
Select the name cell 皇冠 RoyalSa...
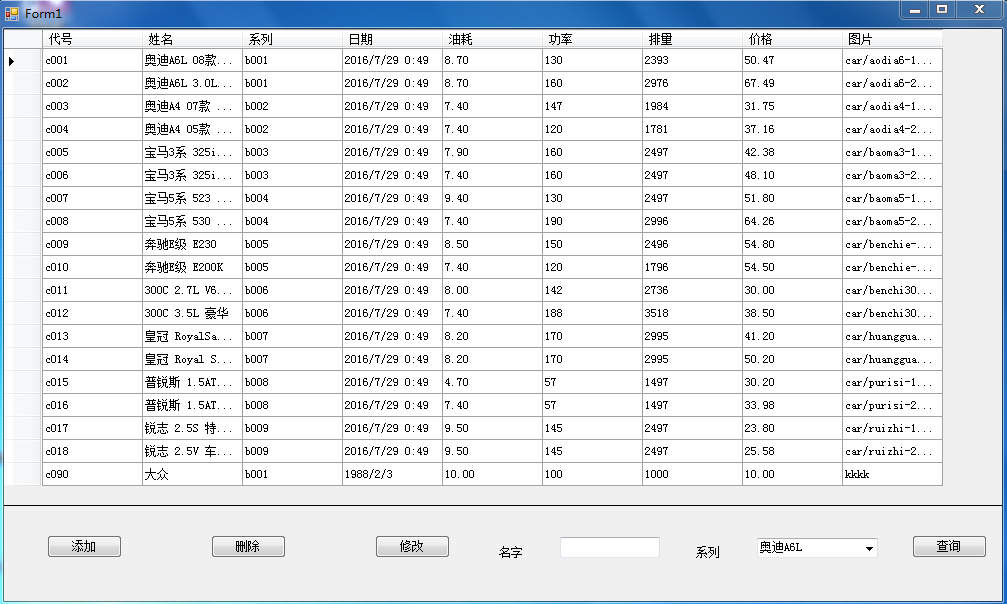pos(193,336)
